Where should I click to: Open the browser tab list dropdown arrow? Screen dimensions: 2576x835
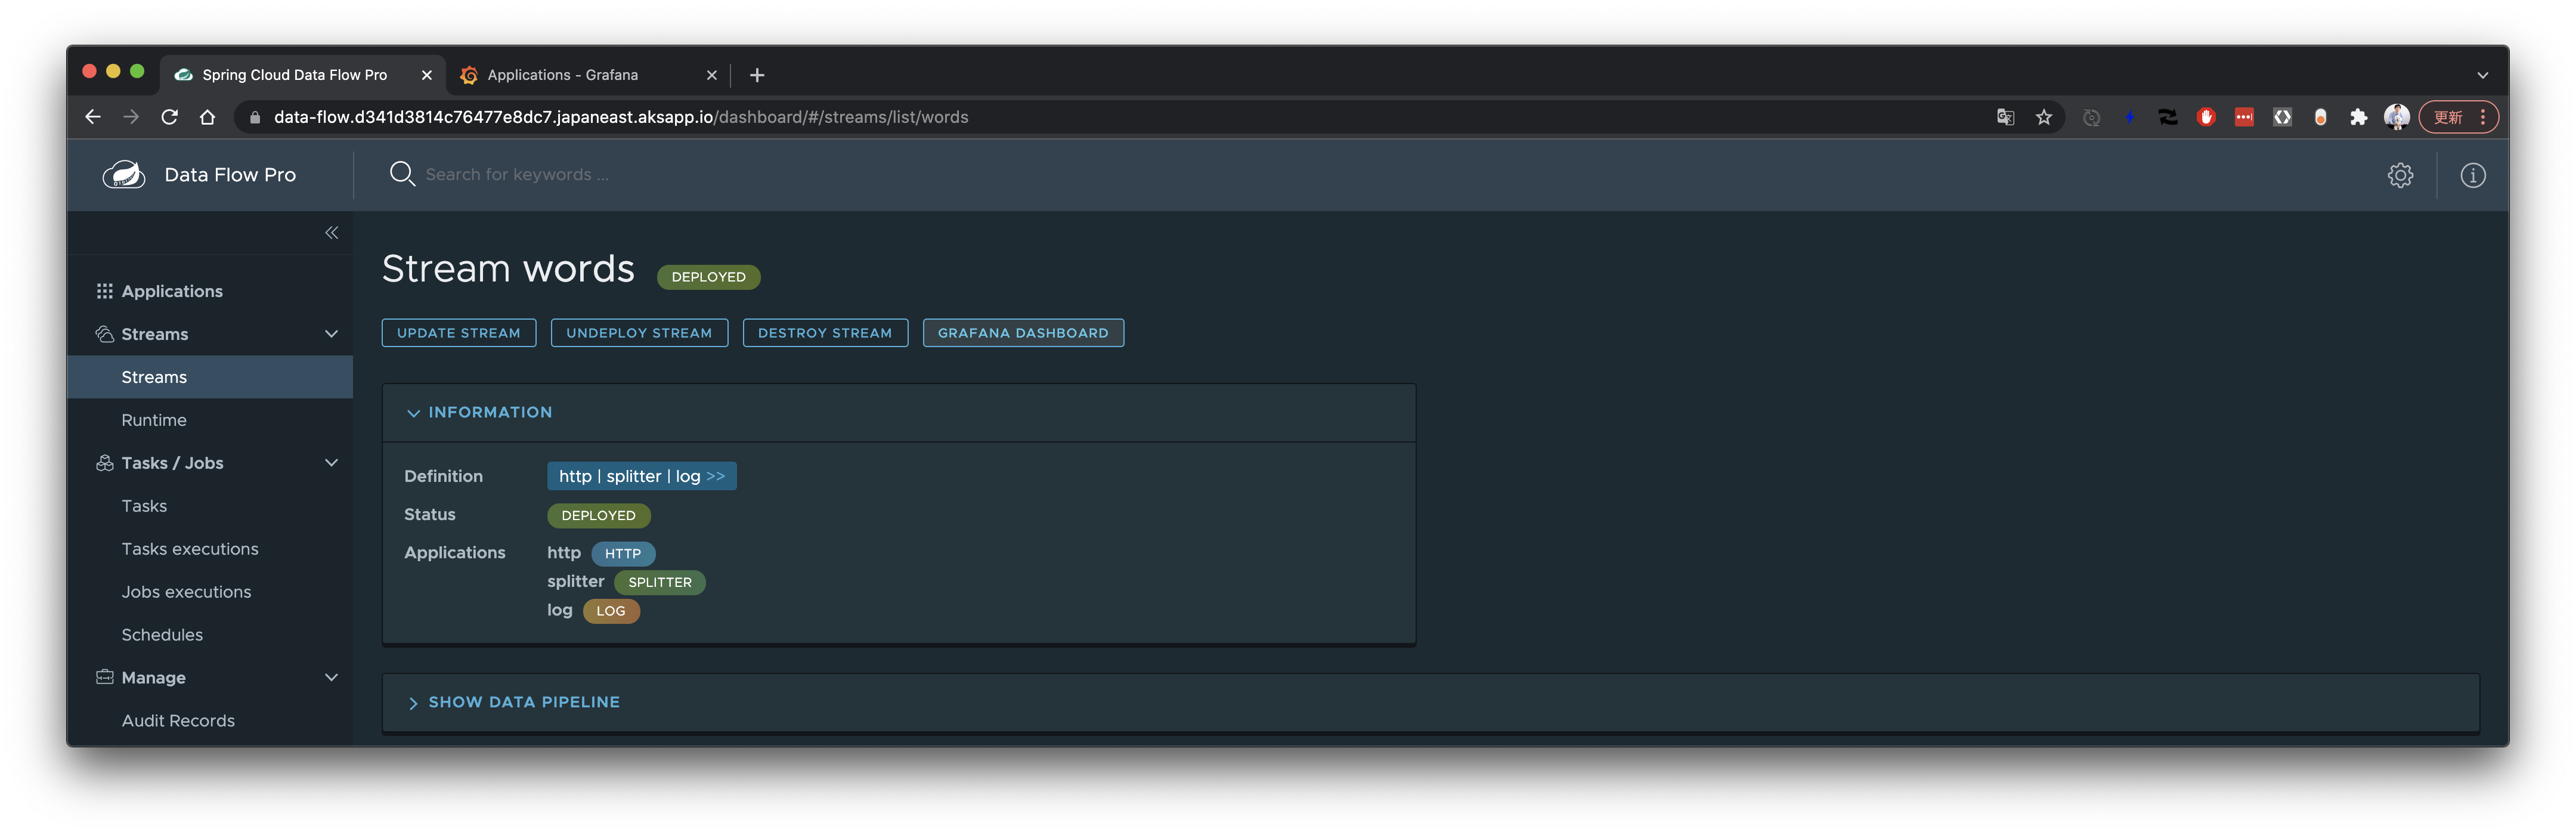click(2482, 75)
